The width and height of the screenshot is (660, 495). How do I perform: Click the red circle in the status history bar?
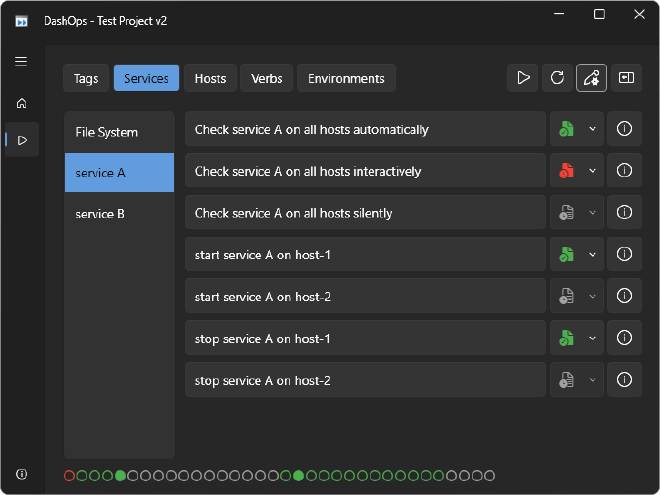[69, 476]
